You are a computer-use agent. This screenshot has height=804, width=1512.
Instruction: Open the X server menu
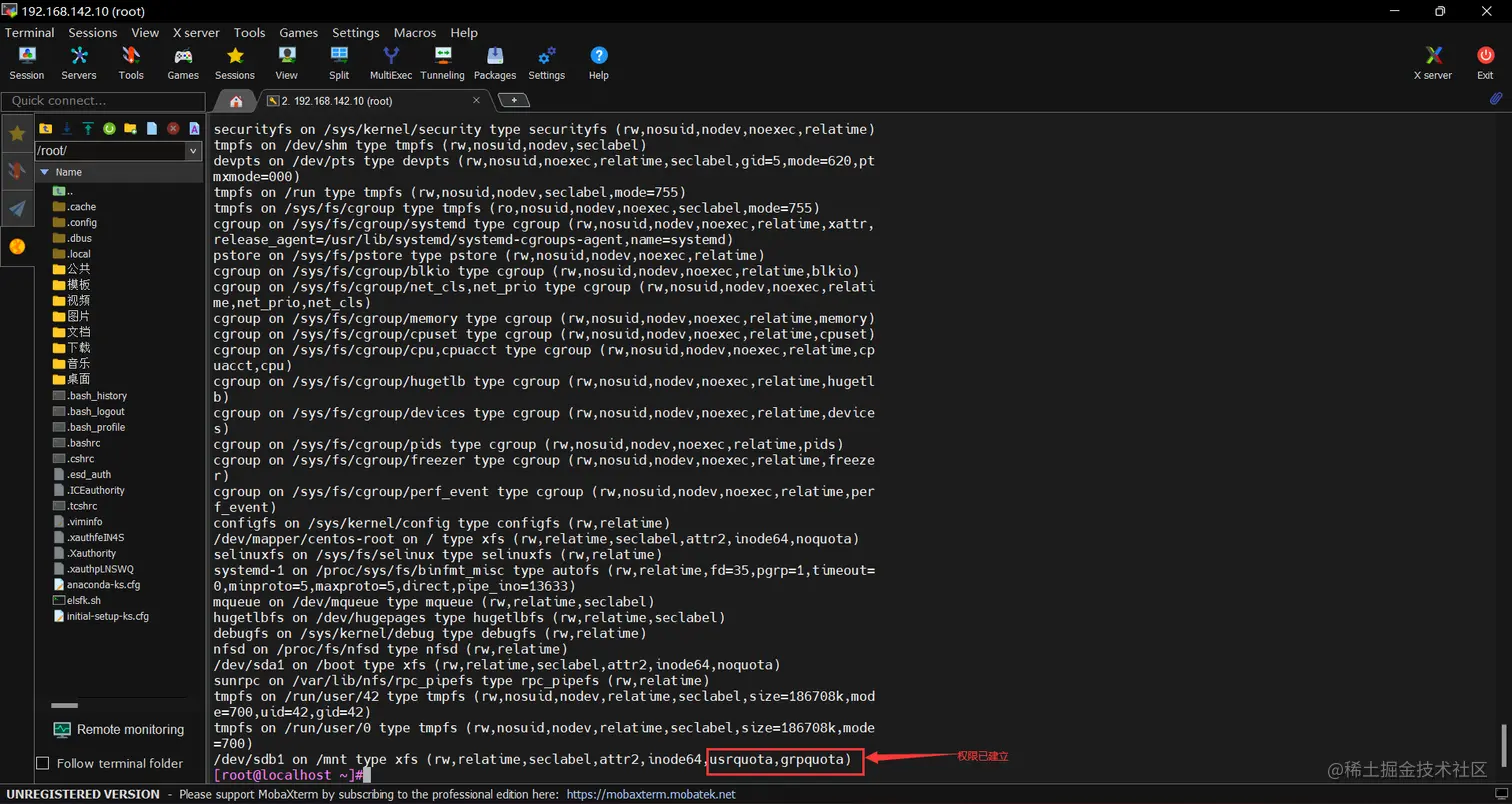[196, 32]
